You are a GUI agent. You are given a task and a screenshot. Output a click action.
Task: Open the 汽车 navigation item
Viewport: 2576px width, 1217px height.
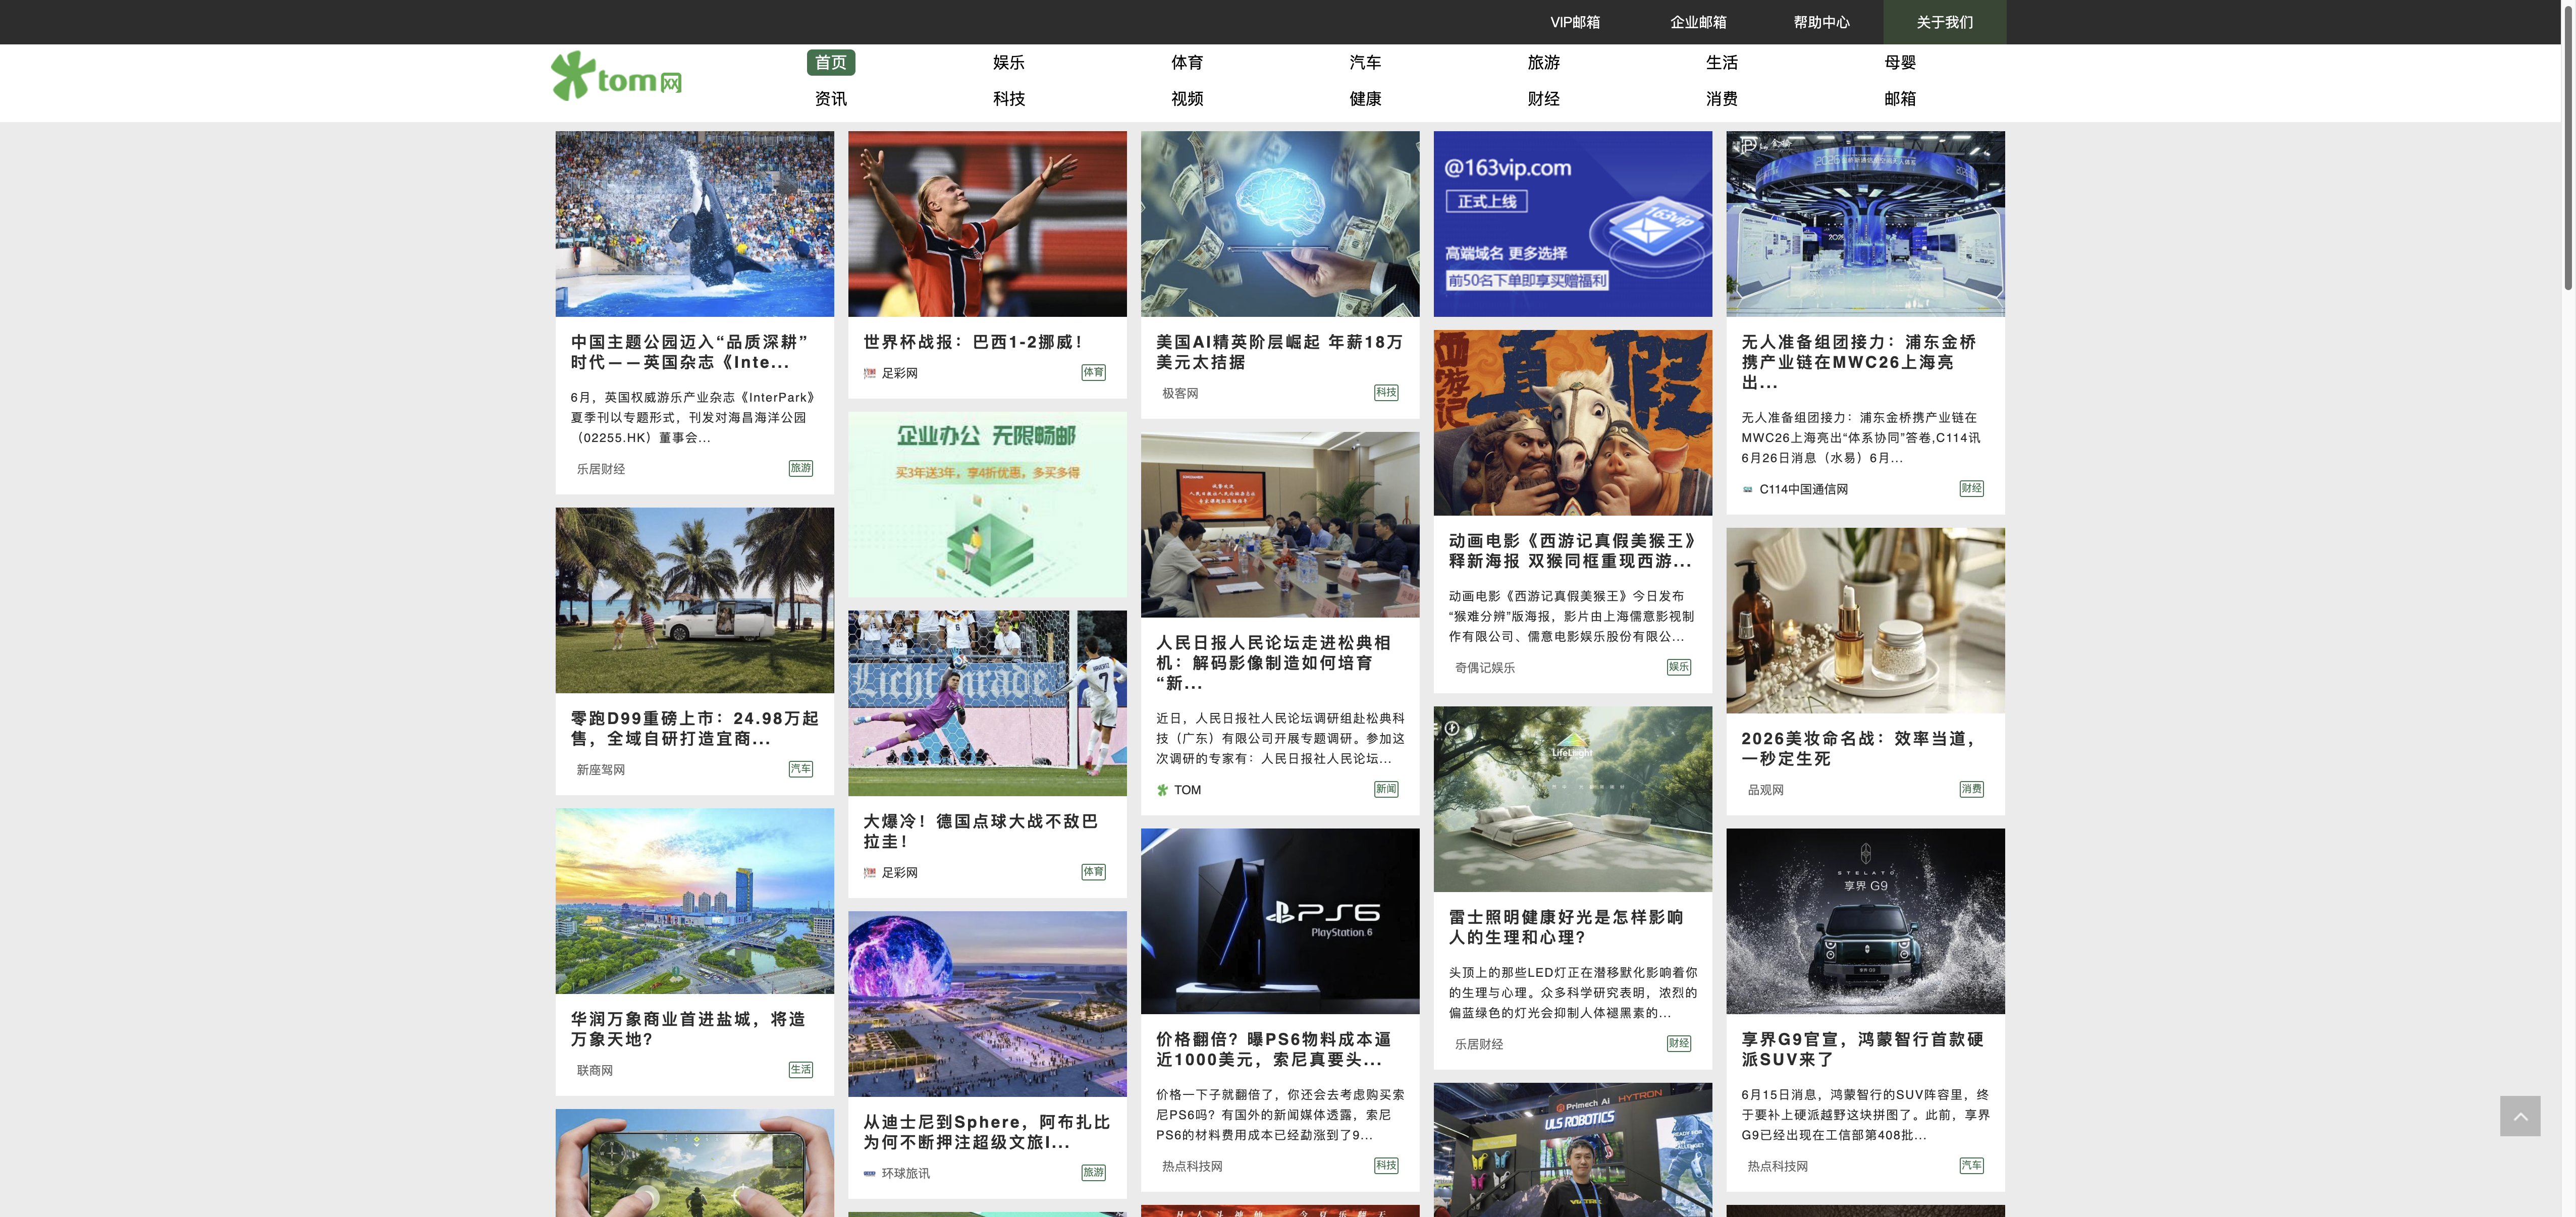[x=1364, y=62]
